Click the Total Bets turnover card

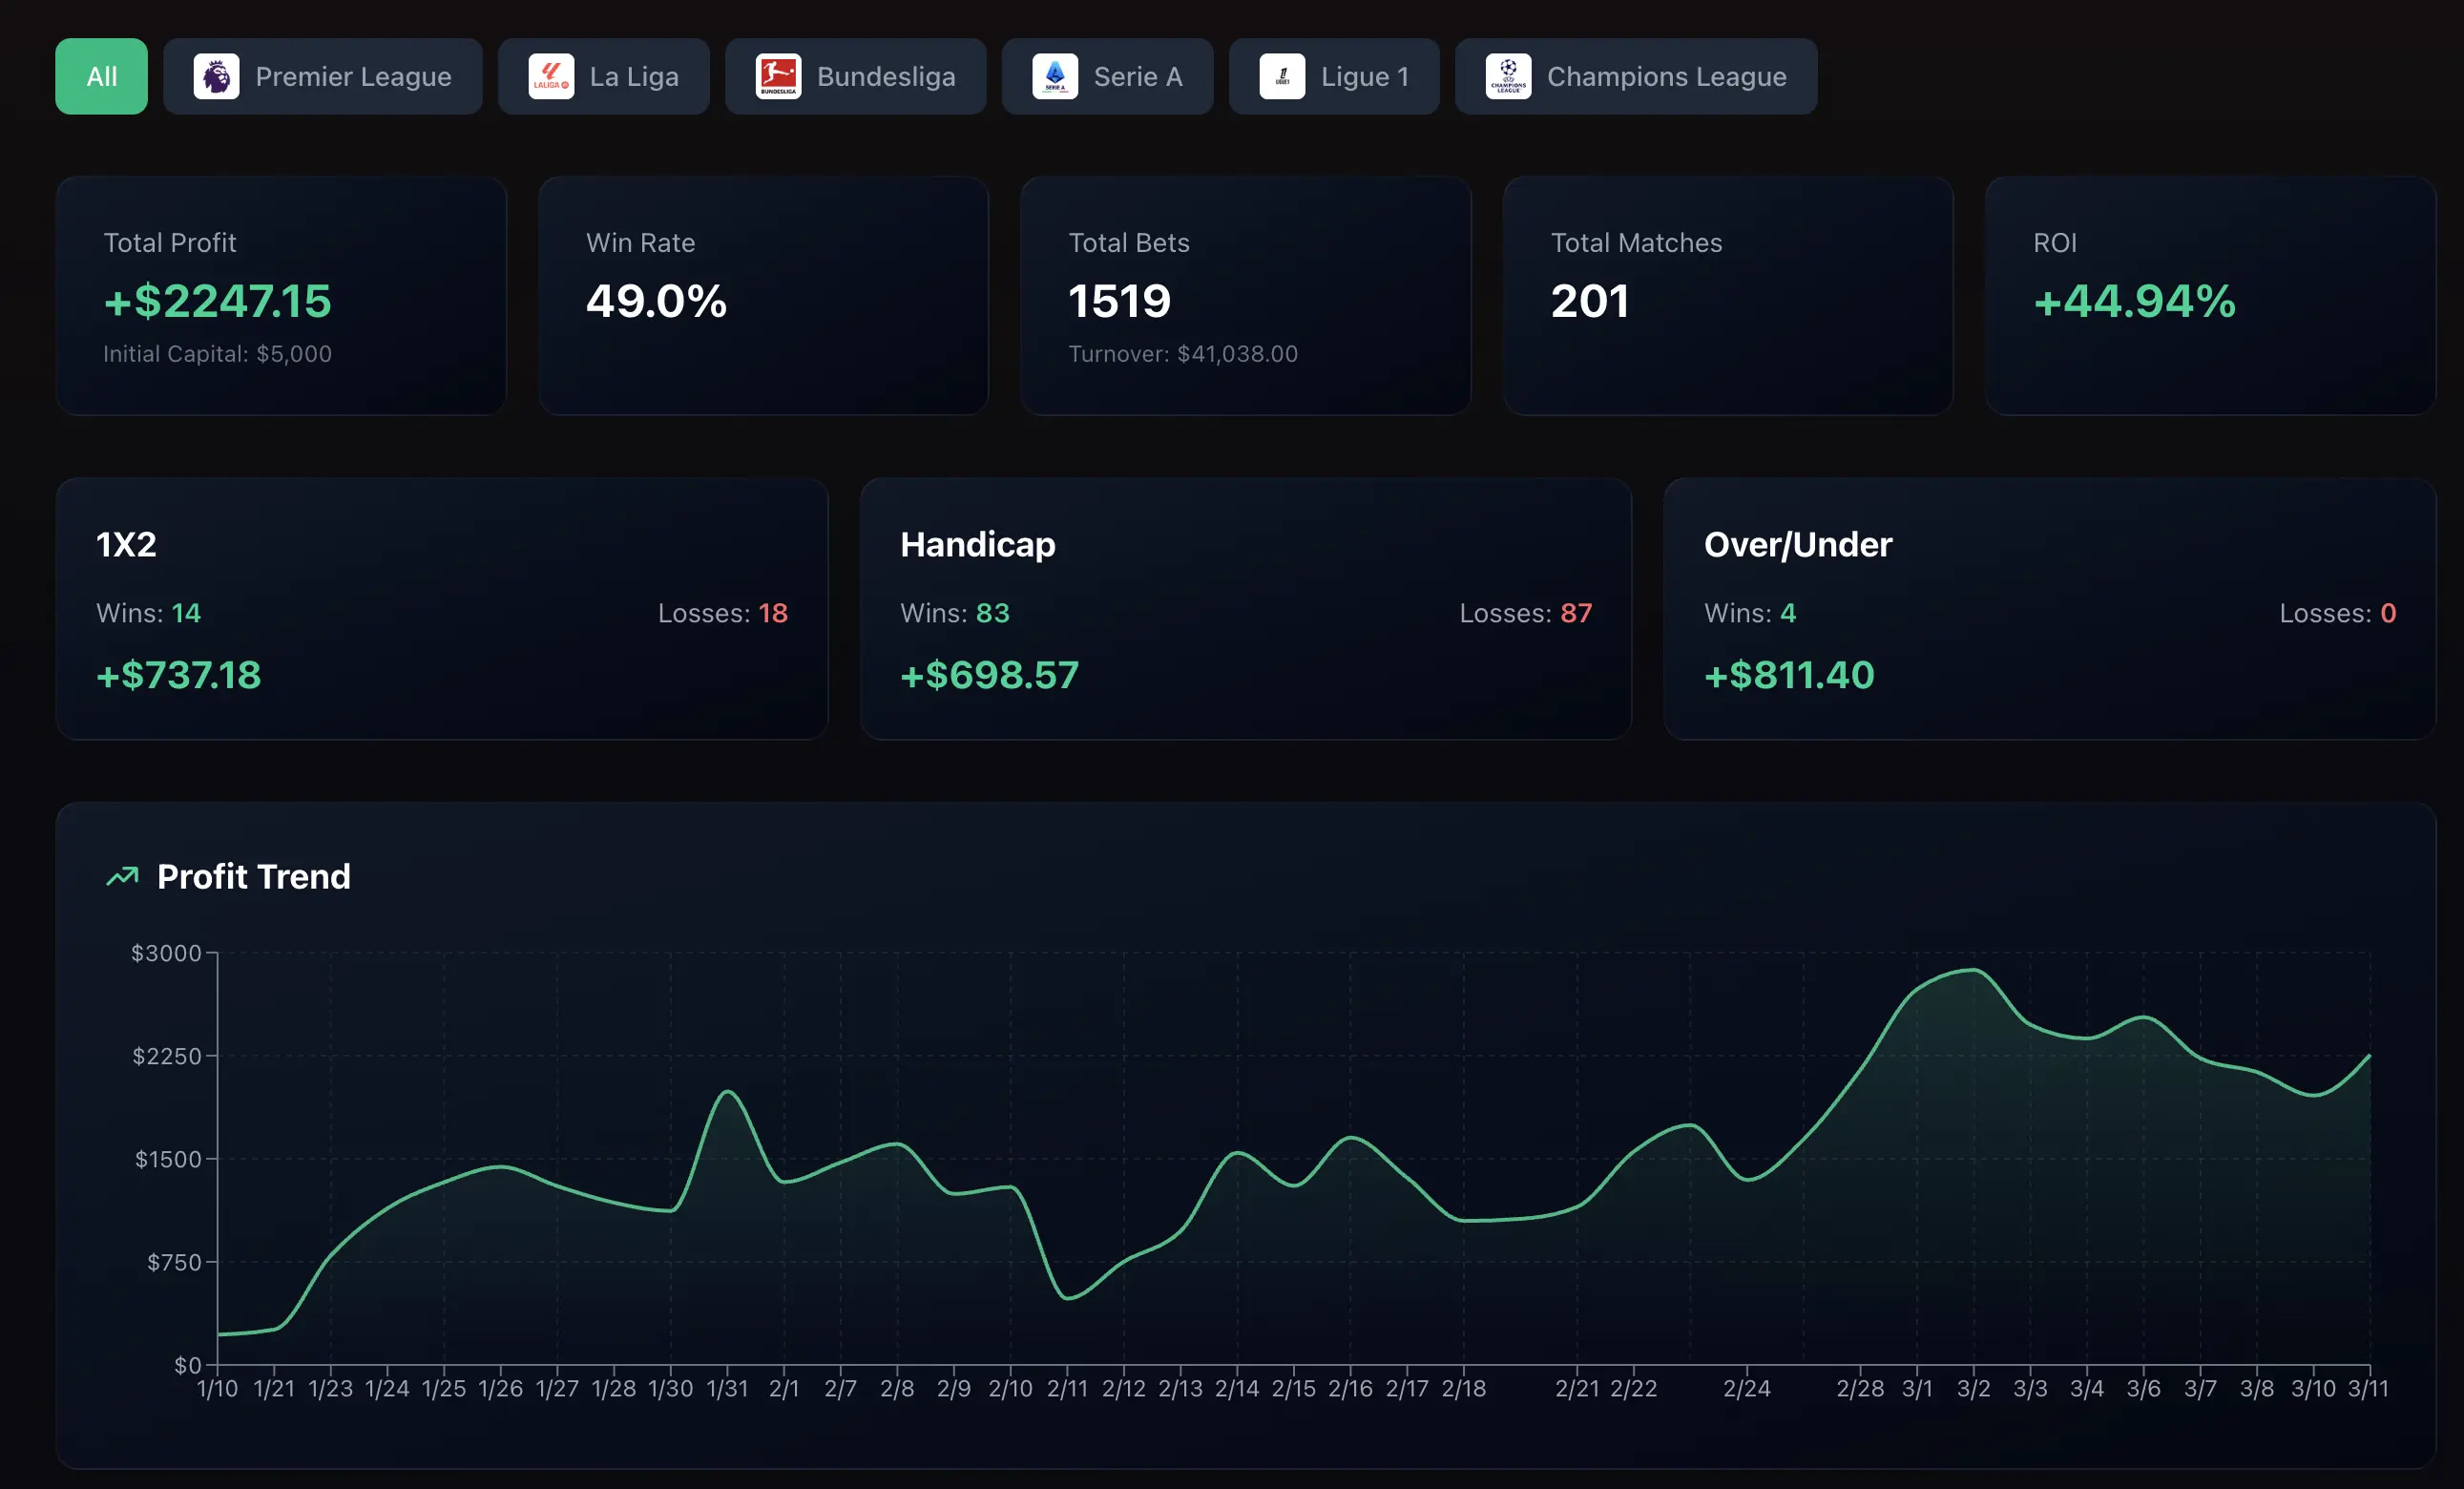tap(1245, 295)
